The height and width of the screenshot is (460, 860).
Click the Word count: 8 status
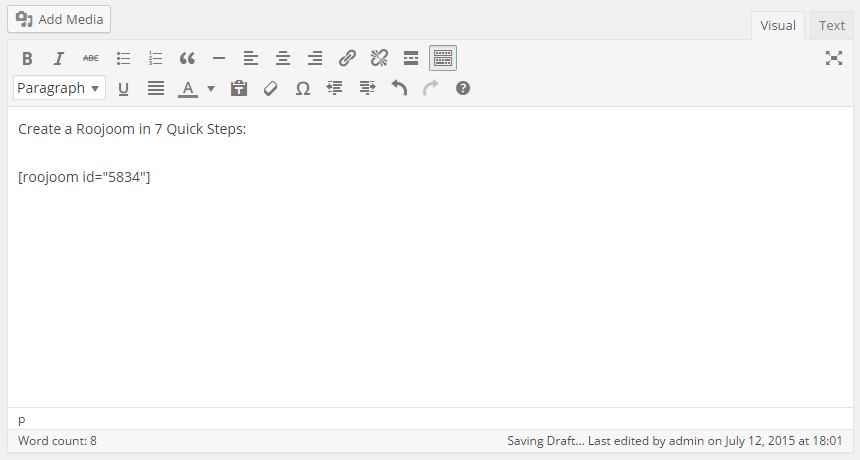57,441
